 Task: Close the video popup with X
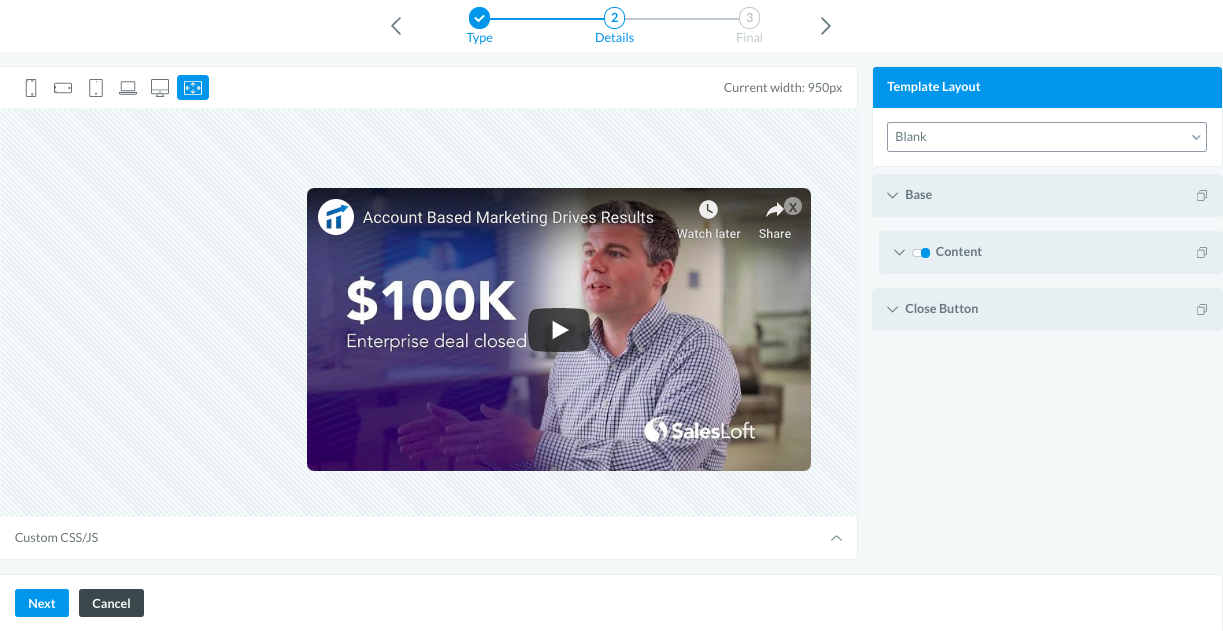coord(792,207)
